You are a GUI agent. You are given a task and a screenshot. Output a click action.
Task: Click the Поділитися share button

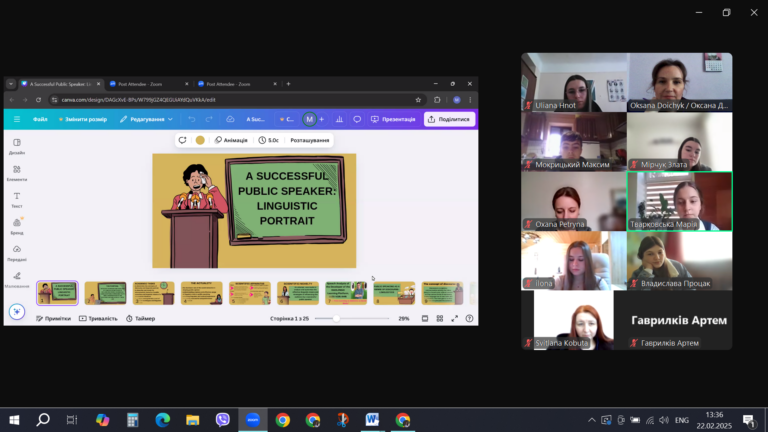(449, 119)
